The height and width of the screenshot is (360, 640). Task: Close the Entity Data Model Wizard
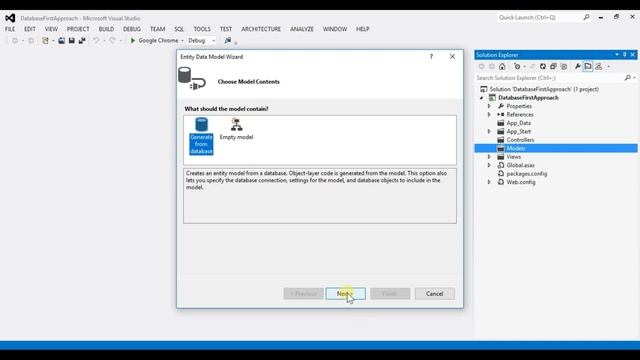tap(452, 57)
